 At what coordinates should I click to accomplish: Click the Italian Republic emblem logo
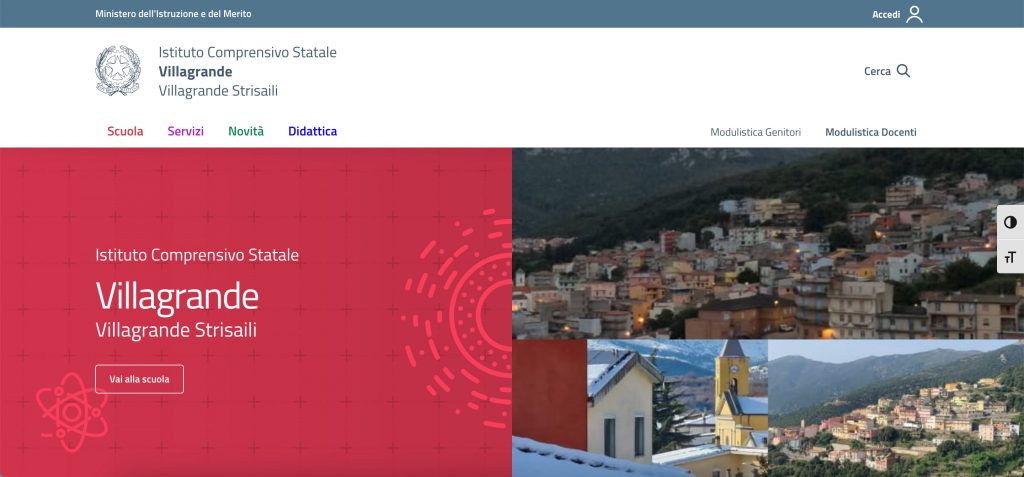point(118,71)
